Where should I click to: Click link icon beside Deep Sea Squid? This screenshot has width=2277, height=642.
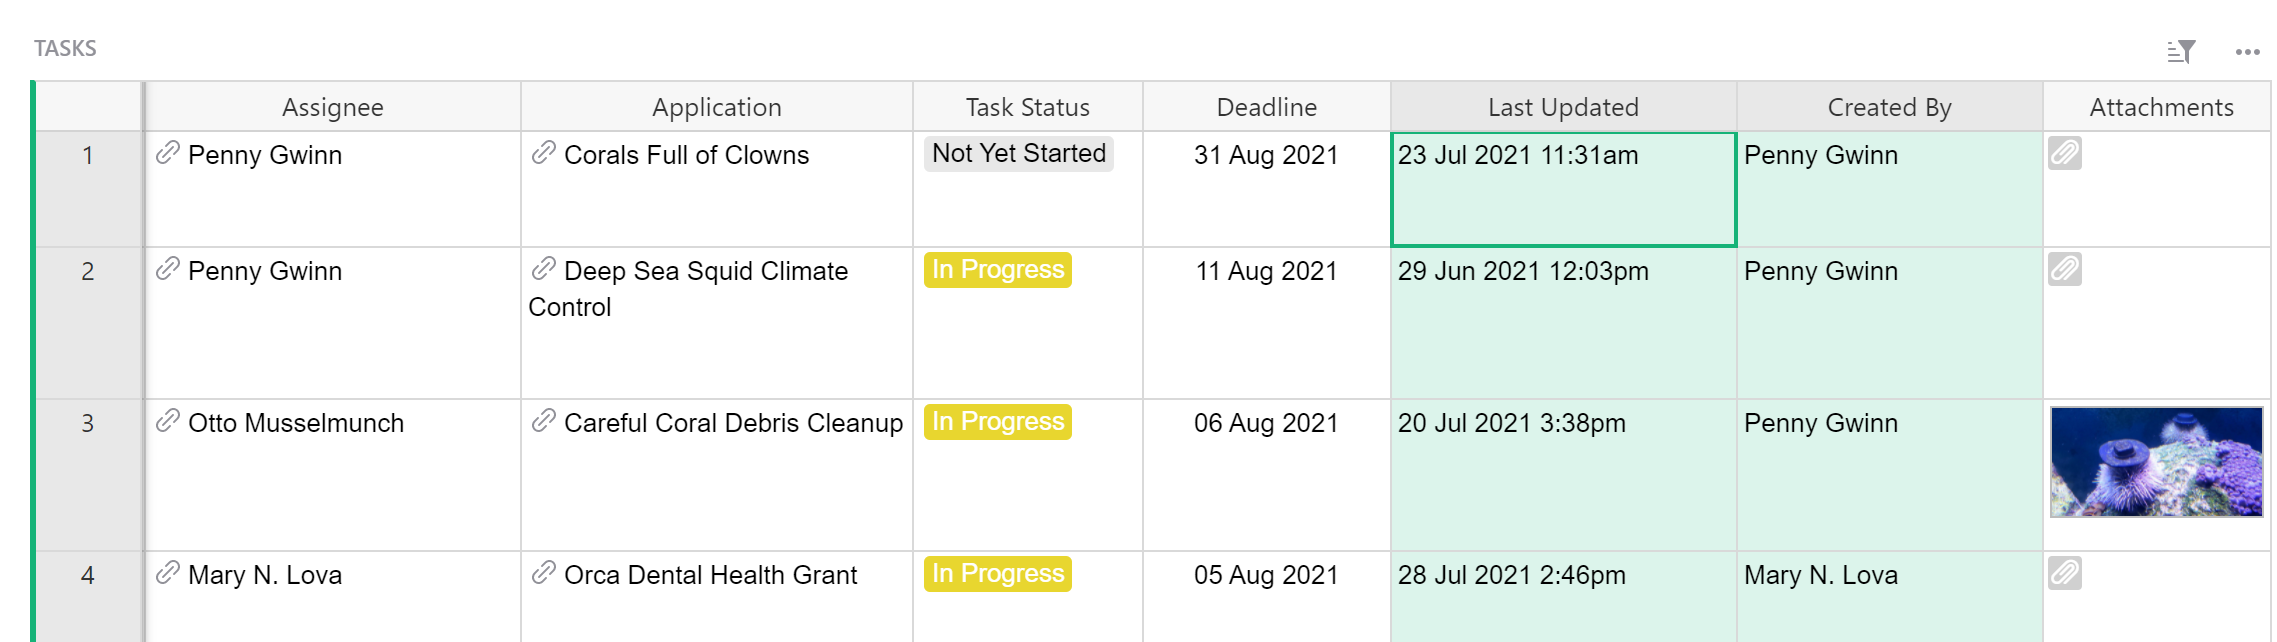tap(543, 270)
